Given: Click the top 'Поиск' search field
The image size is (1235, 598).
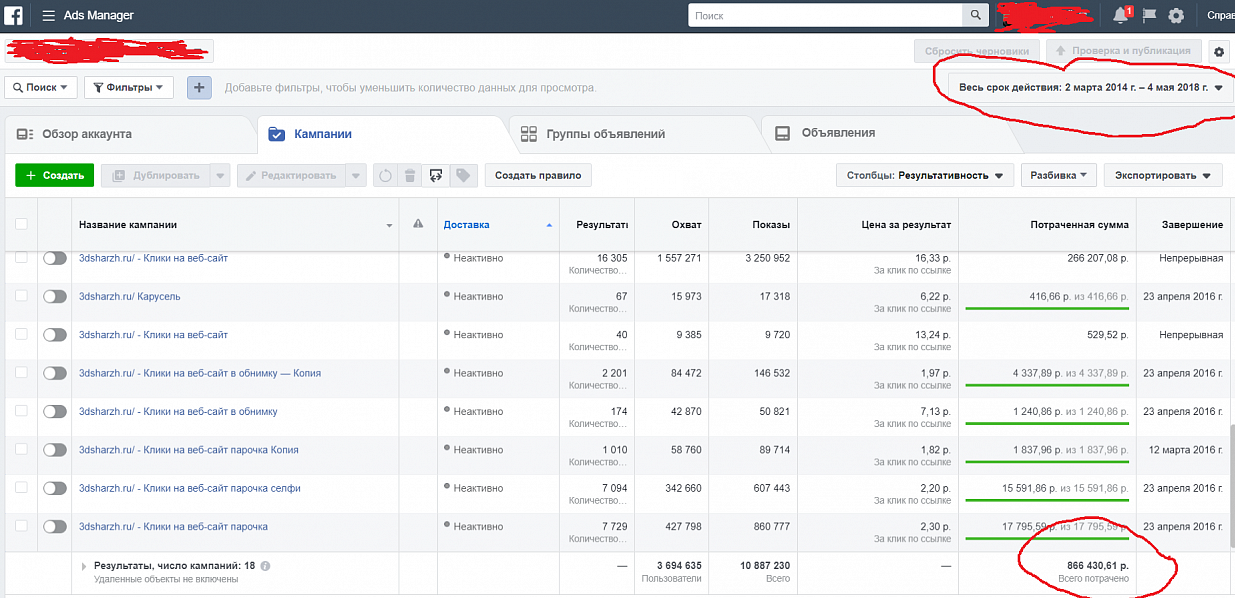Looking at the screenshot, I should coord(825,16).
